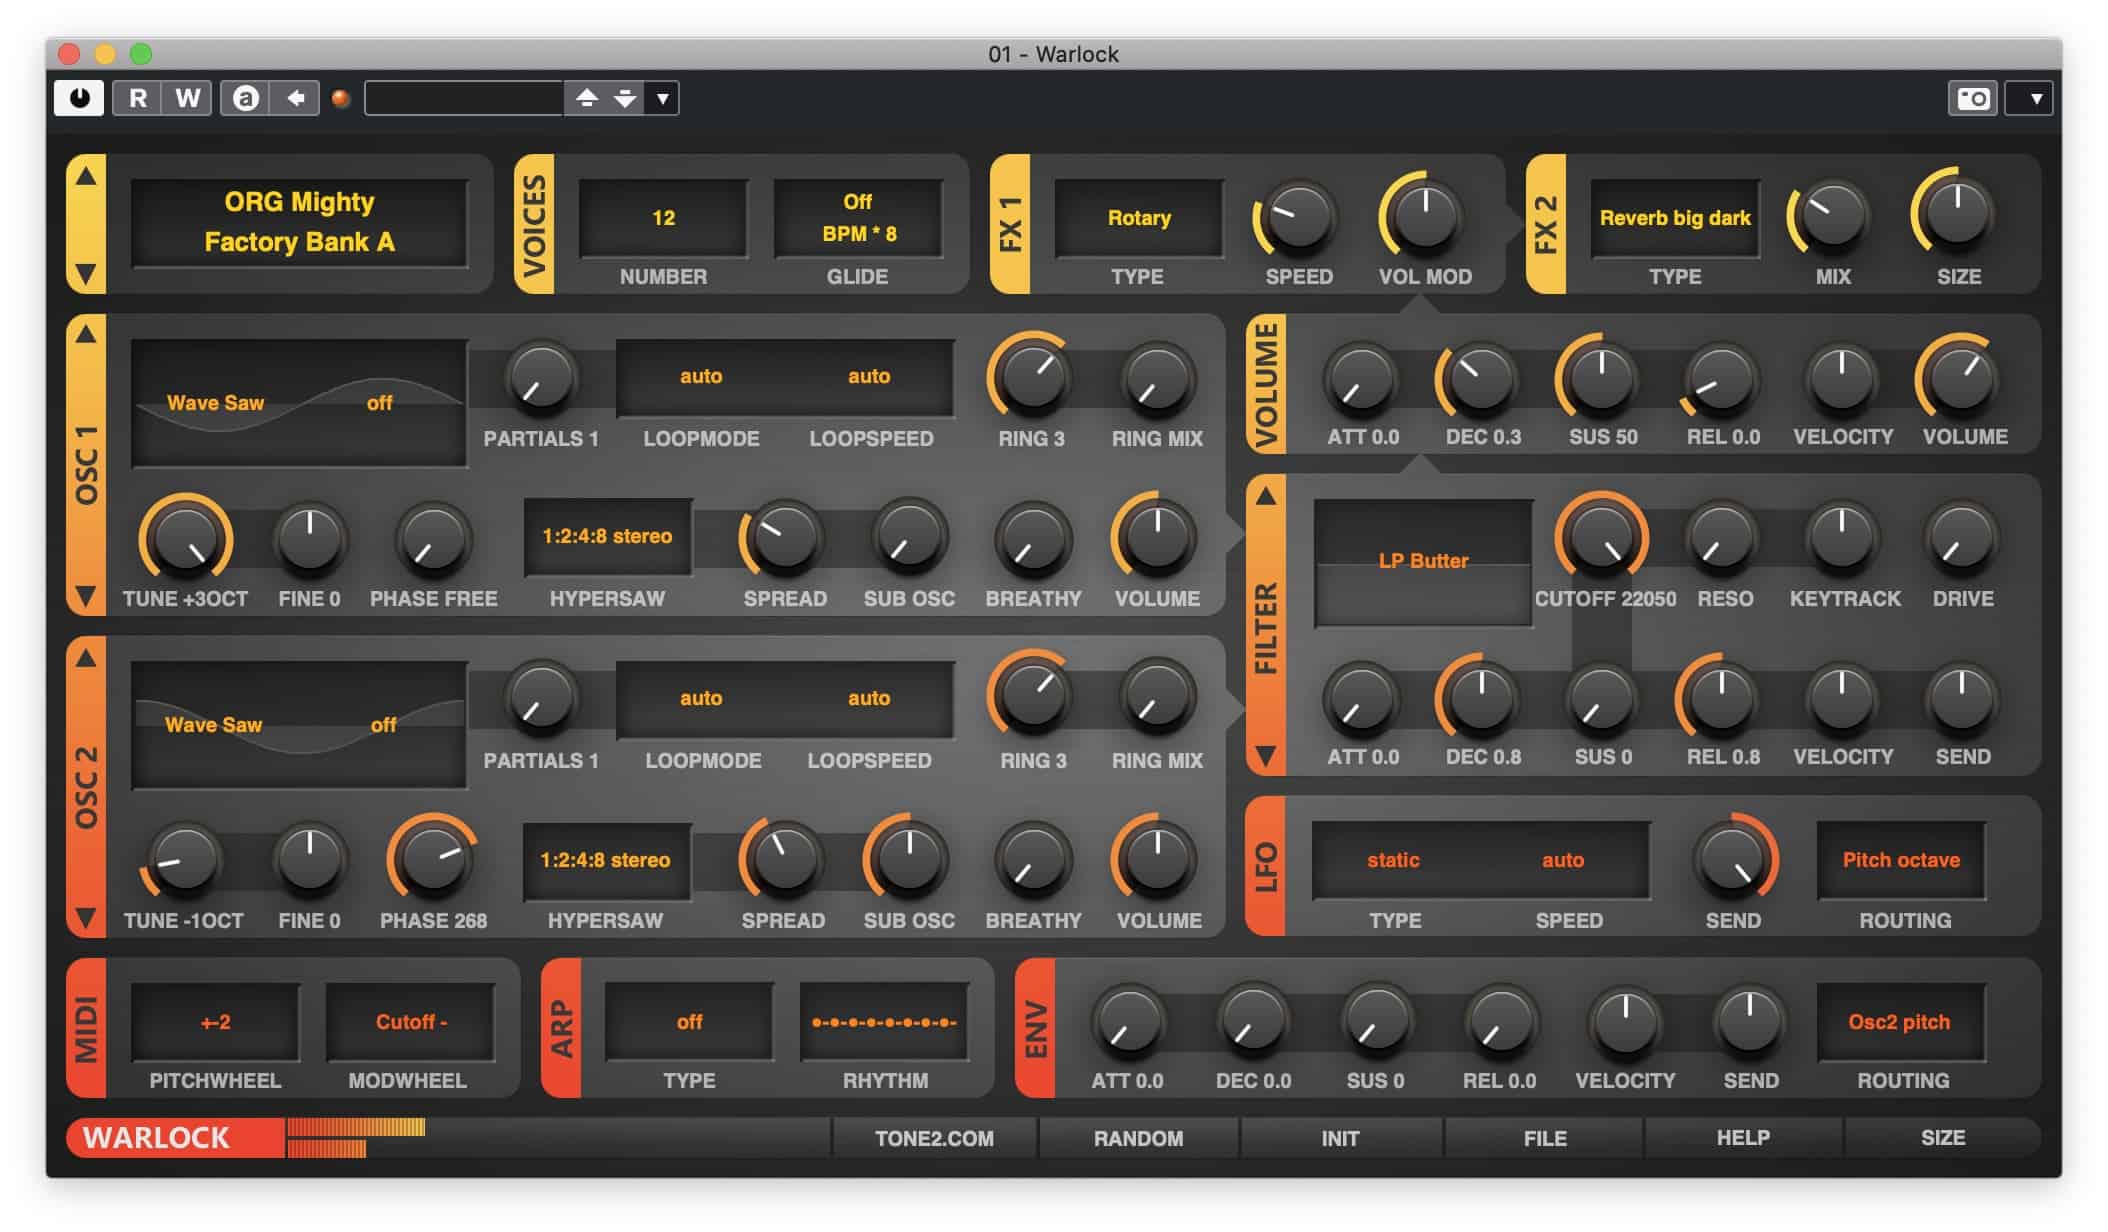This screenshot has height=1232, width=2108.
Task: Adjust the FX 1 Speed knob
Action: point(1298,217)
